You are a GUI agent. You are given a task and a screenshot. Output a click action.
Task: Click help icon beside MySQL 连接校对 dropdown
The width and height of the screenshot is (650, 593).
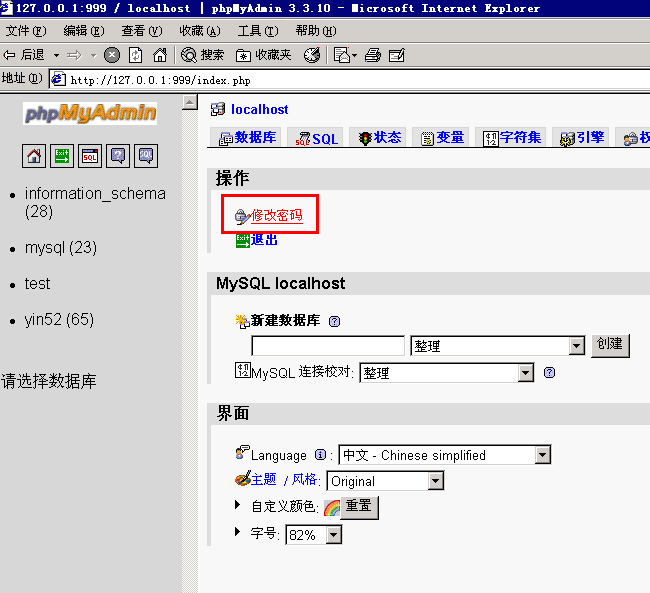tap(549, 372)
